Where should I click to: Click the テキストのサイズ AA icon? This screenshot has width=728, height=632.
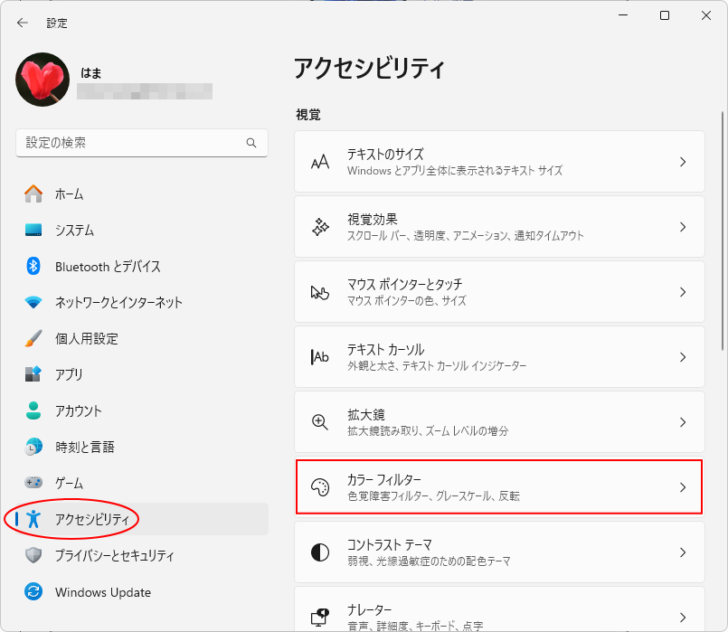pos(320,162)
